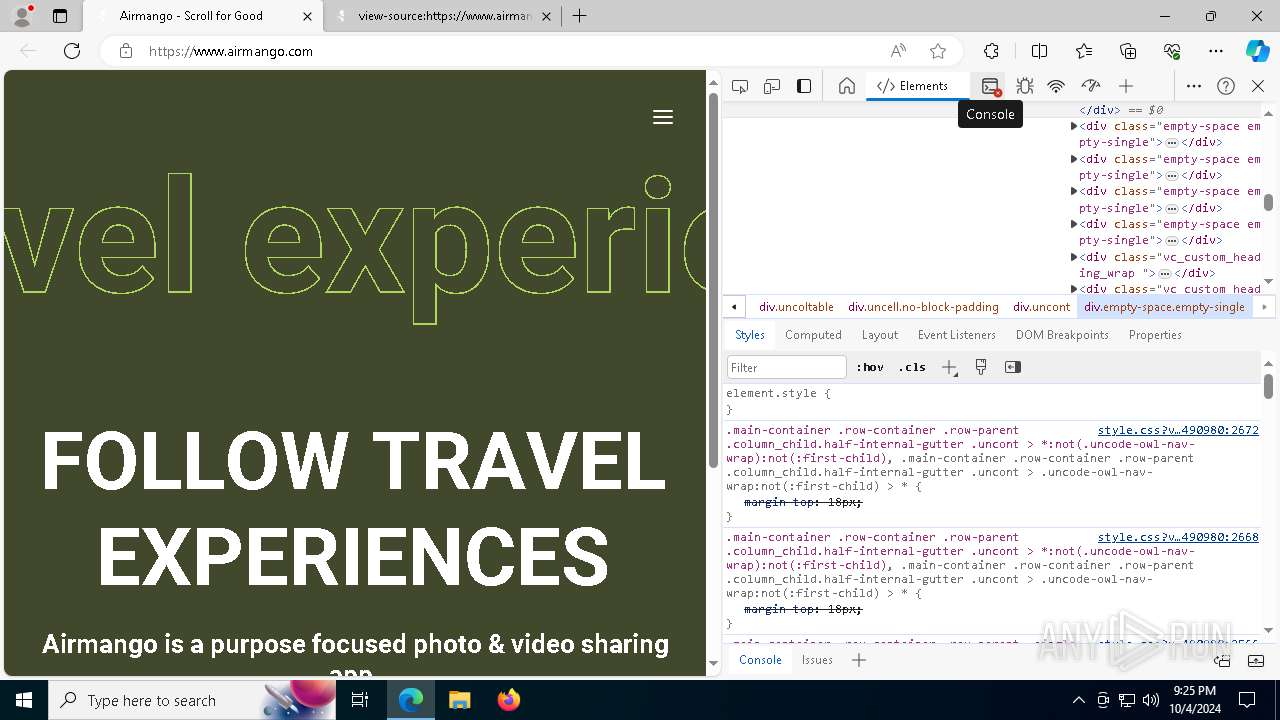Expand the fourth empty-space div node

point(1074,224)
